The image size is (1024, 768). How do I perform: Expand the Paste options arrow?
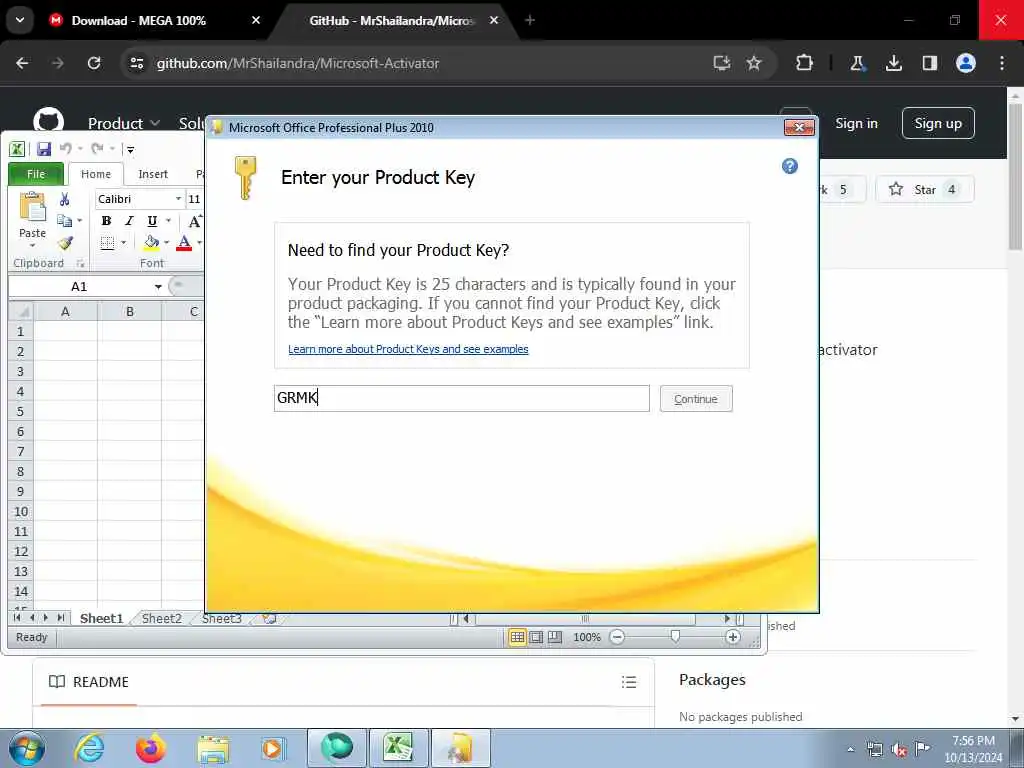point(33,245)
